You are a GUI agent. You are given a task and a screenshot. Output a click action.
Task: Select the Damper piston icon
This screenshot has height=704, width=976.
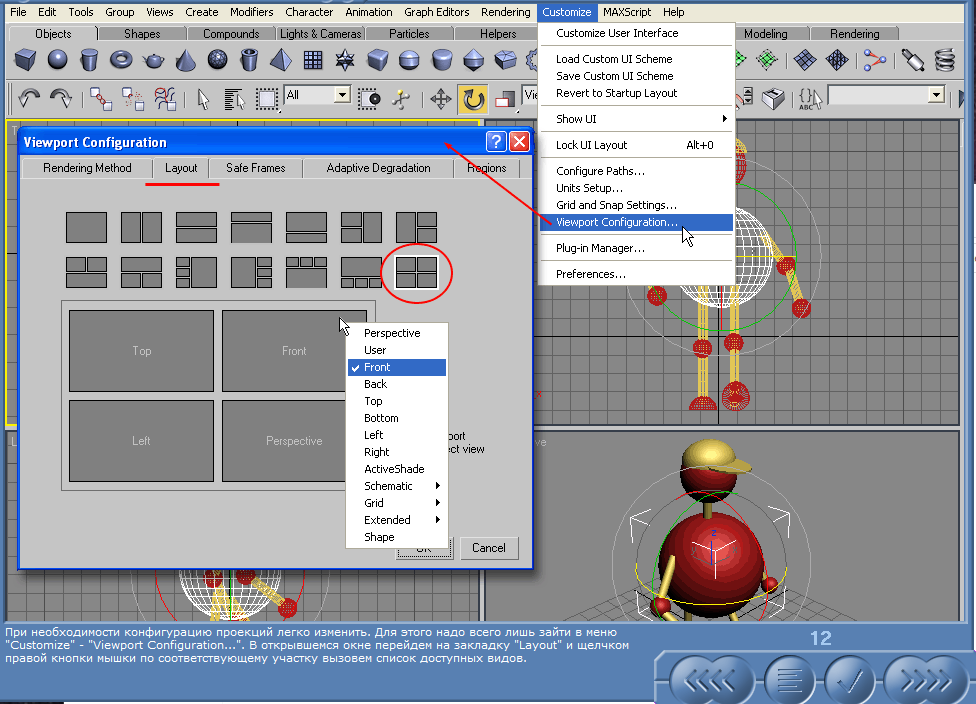click(913, 60)
